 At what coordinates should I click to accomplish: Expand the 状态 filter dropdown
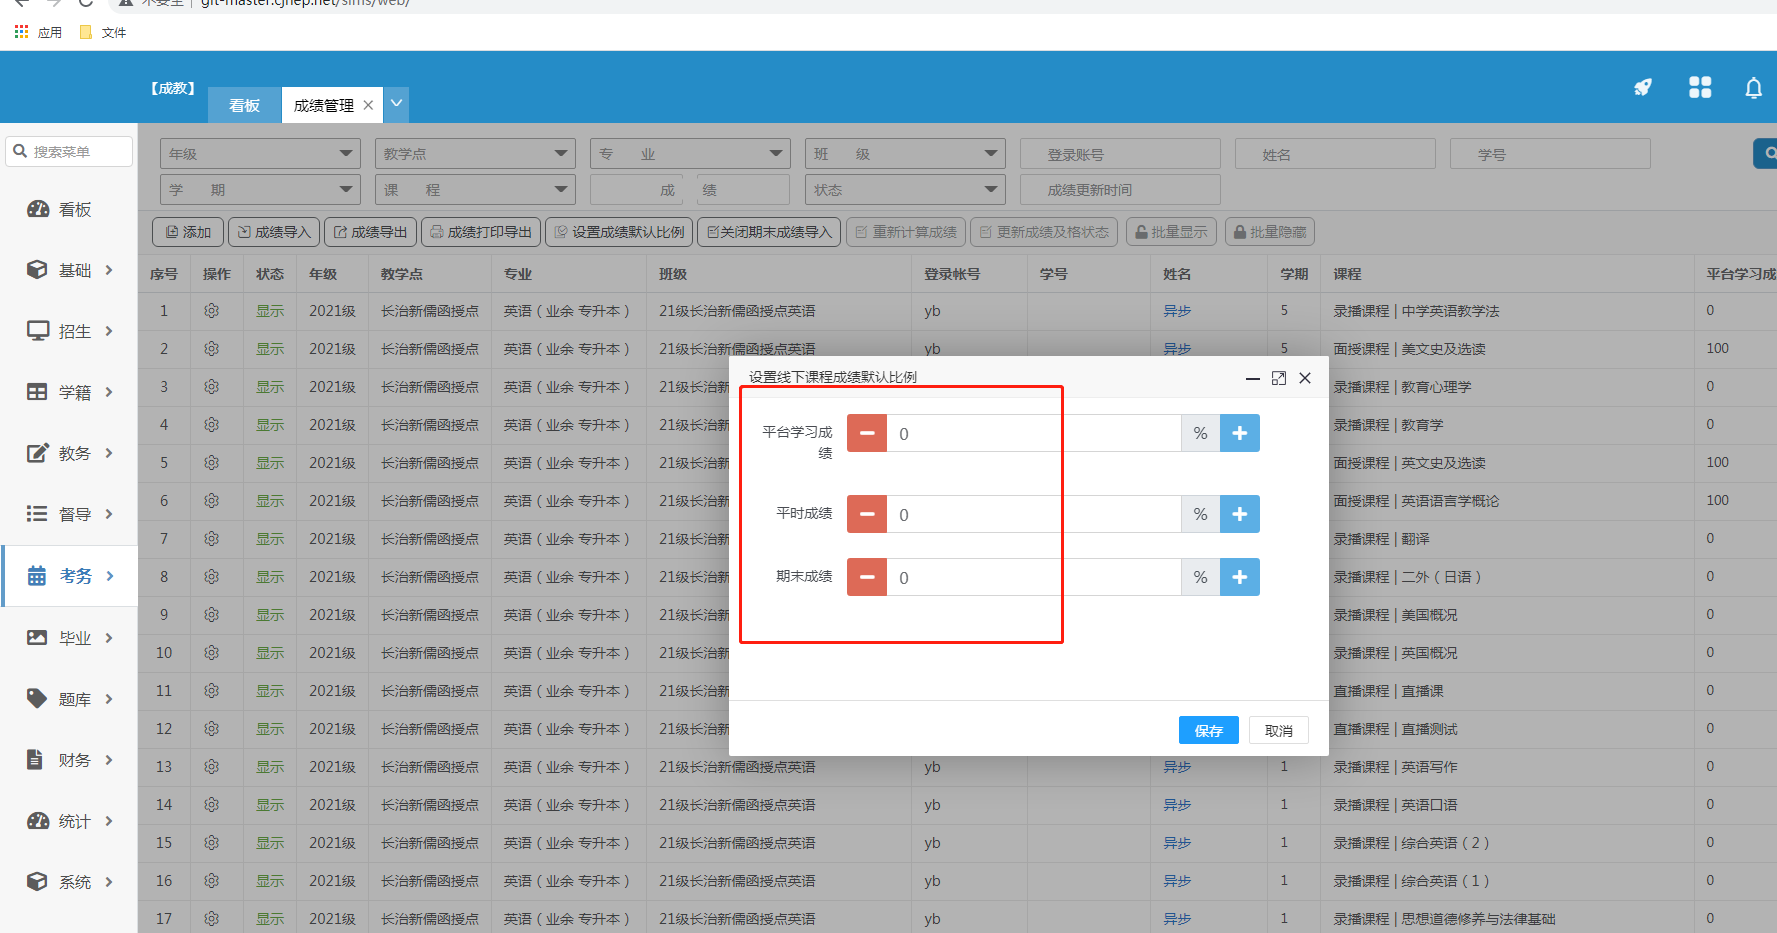point(904,190)
